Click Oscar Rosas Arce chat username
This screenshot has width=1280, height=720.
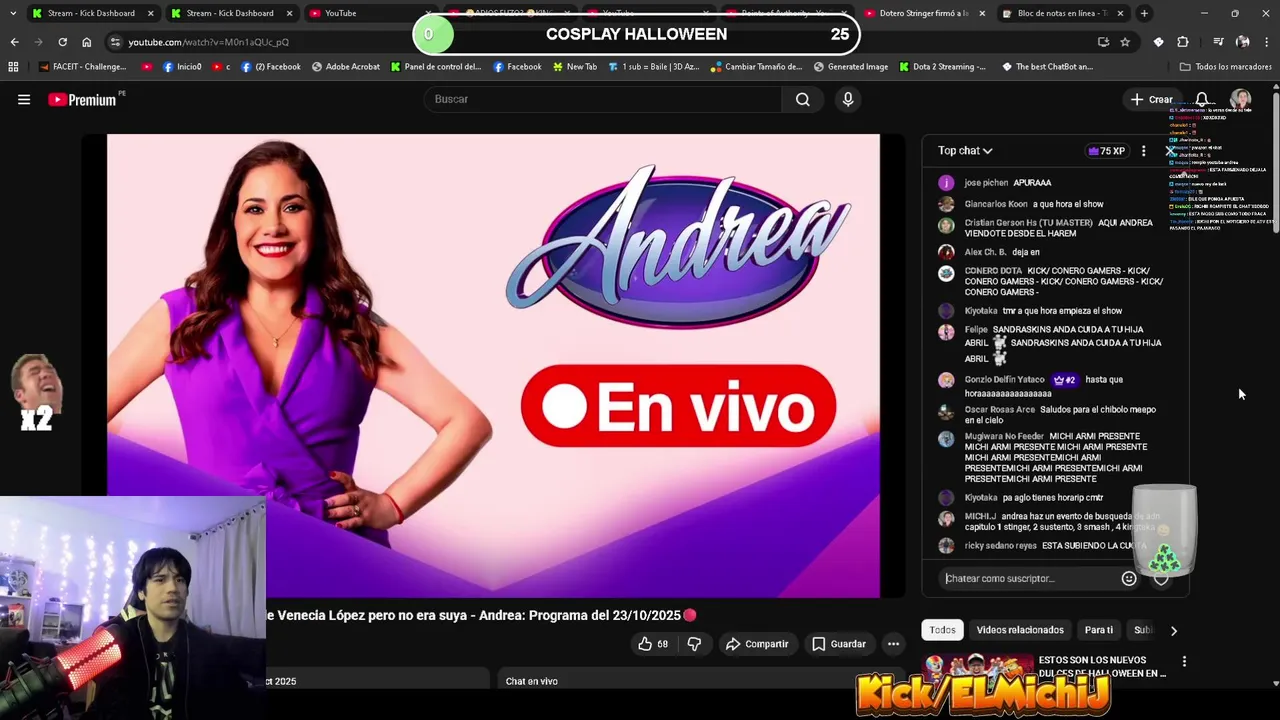(x=999, y=410)
